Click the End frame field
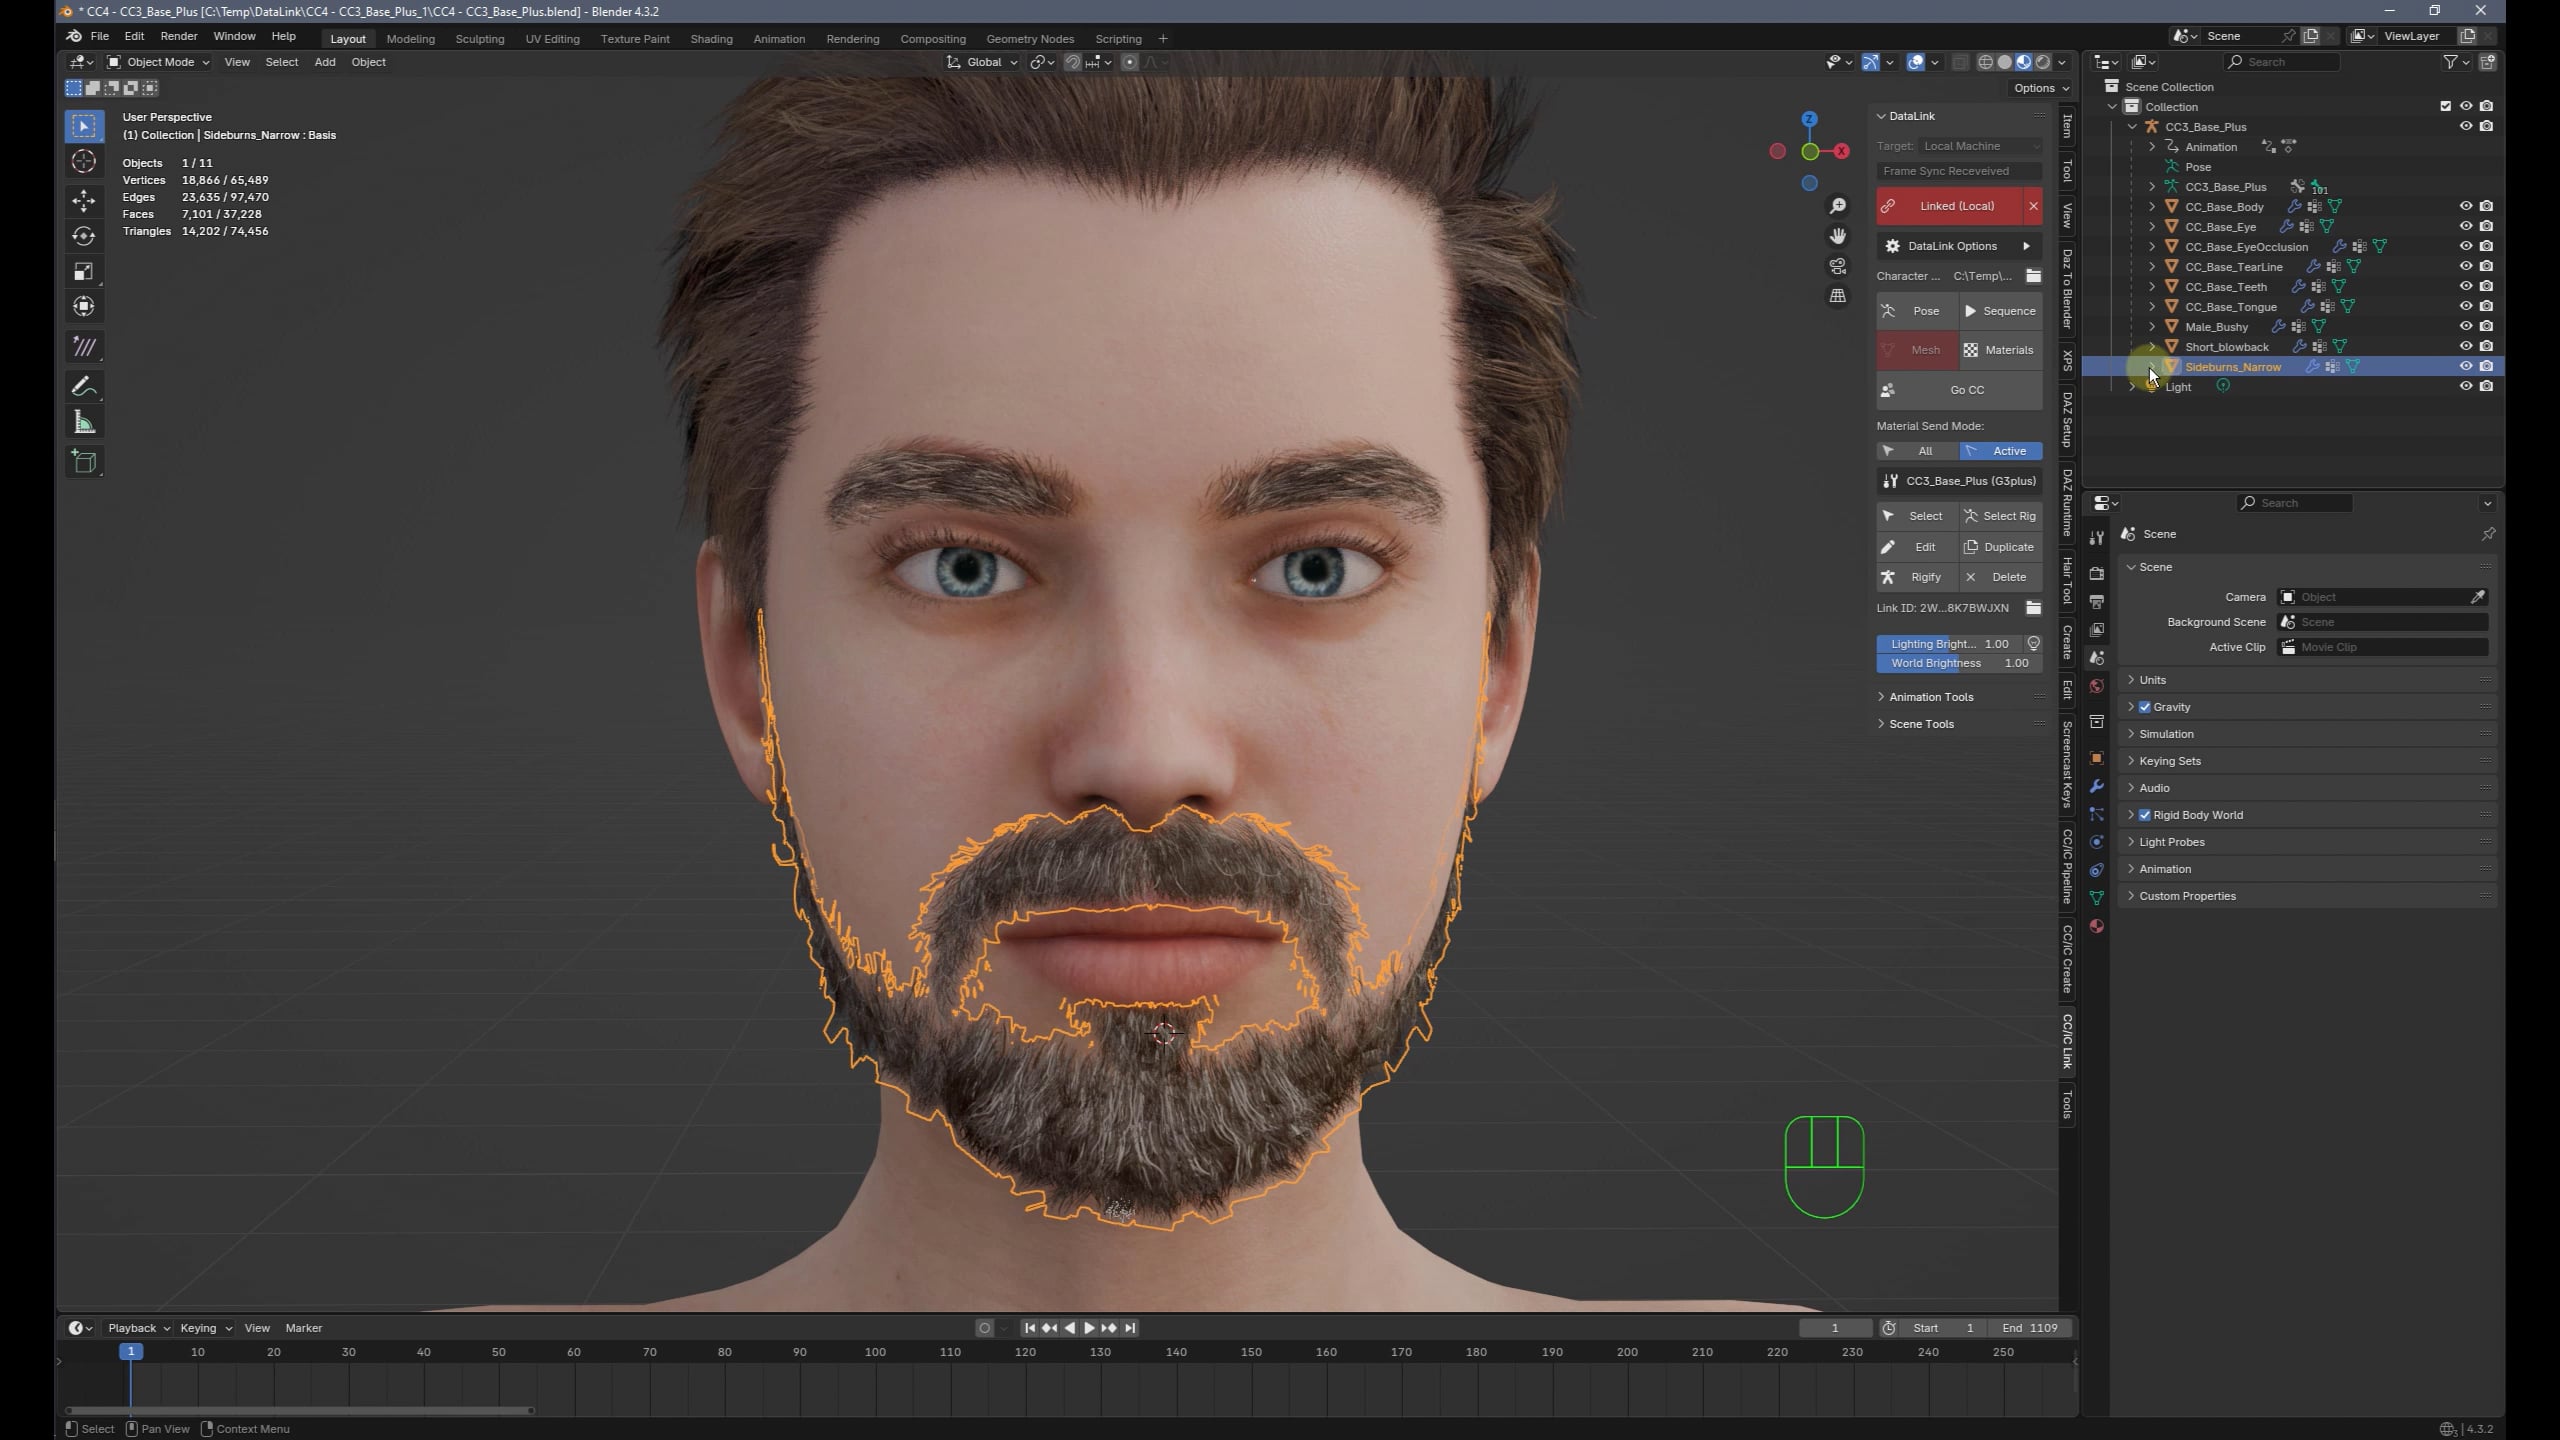The image size is (2560, 1440). [2030, 1328]
